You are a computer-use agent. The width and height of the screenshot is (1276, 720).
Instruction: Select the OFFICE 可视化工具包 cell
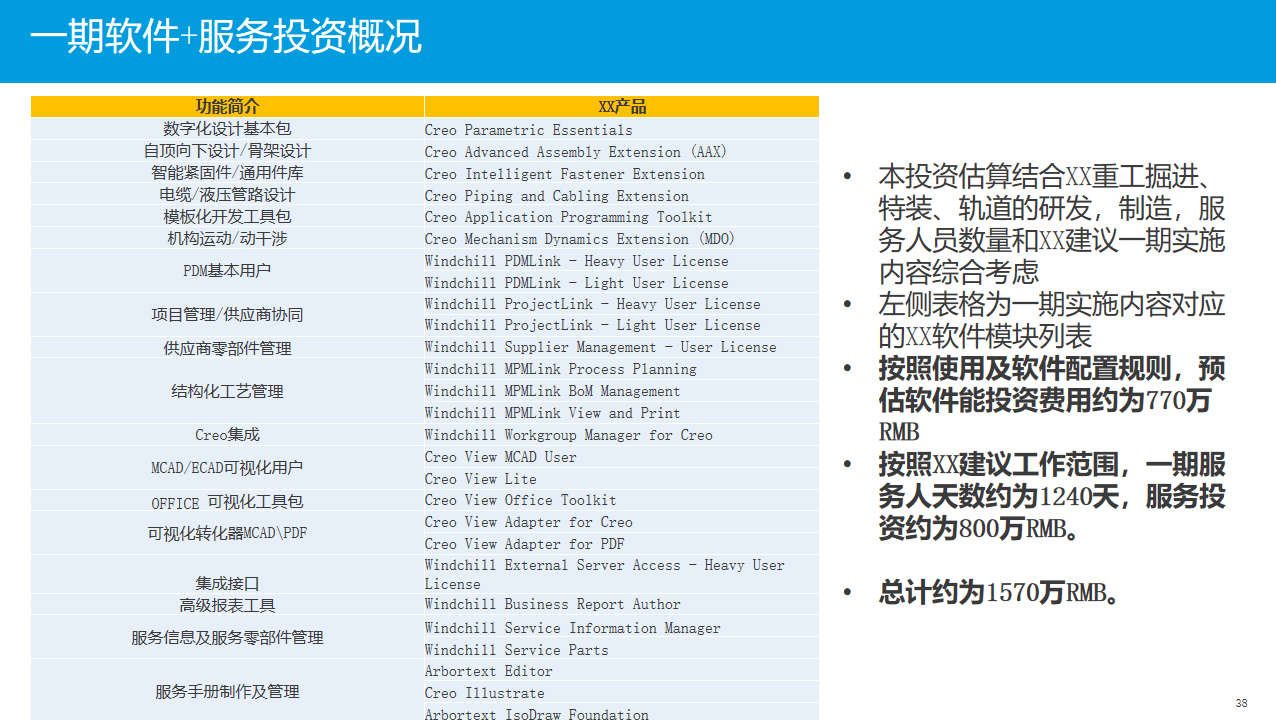coord(227,500)
